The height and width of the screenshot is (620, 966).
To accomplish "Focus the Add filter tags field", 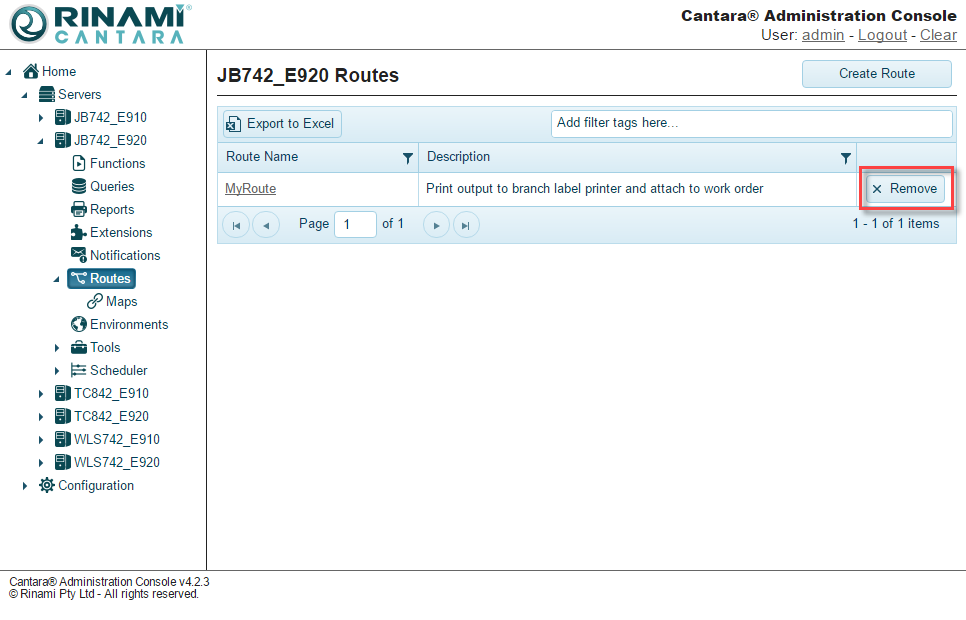I will (x=751, y=123).
